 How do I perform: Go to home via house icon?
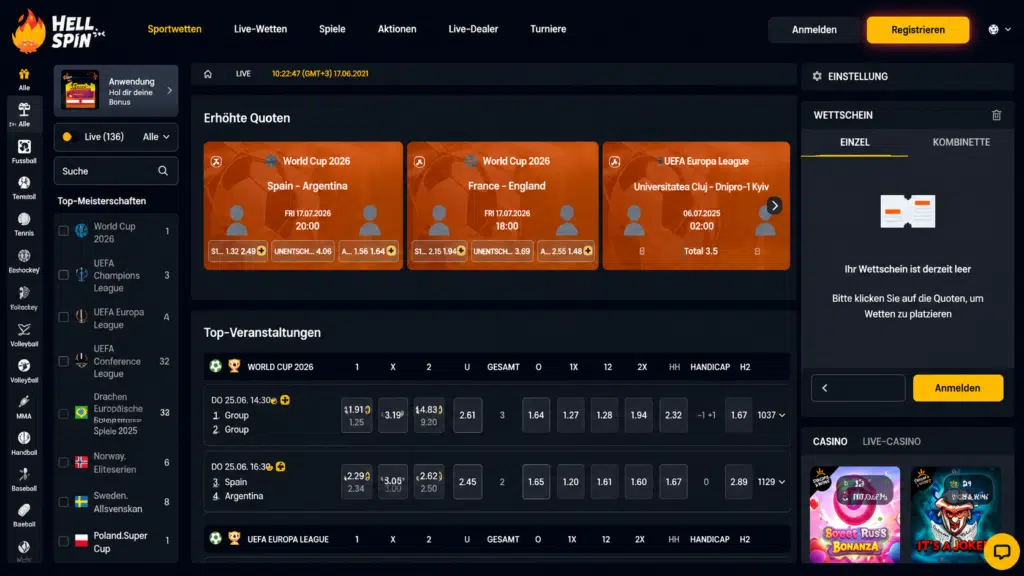pos(208,74)
